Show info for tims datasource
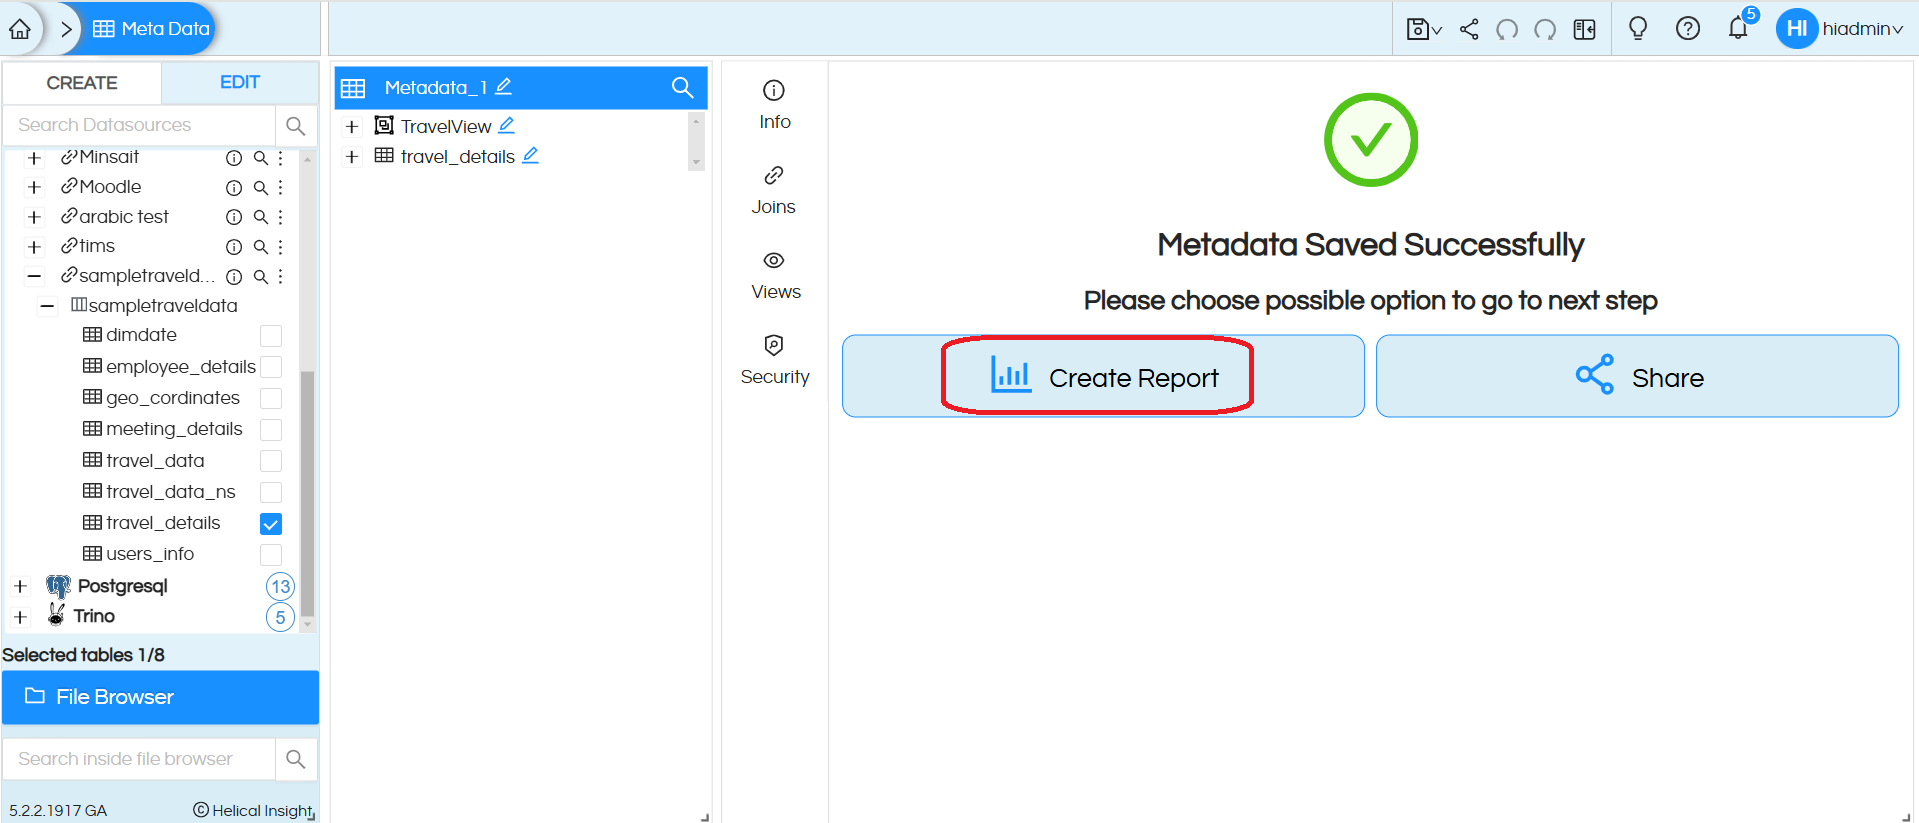 click(x=234, y=247)
